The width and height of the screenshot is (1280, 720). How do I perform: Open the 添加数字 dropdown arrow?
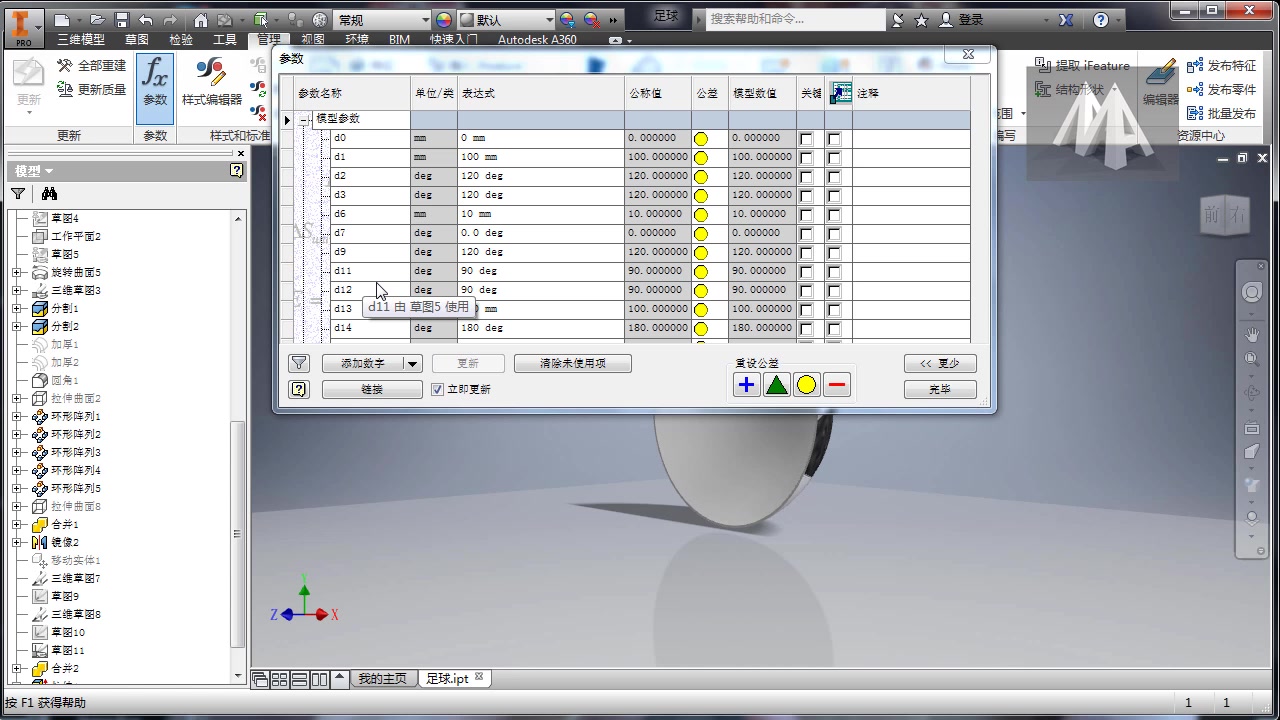[x=414, y=363]
